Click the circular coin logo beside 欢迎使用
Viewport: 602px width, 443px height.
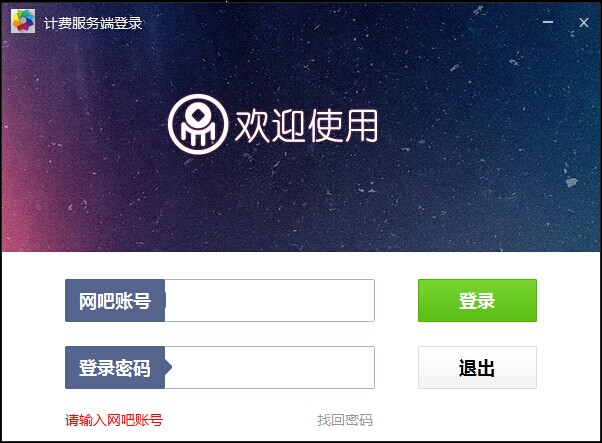198,124
